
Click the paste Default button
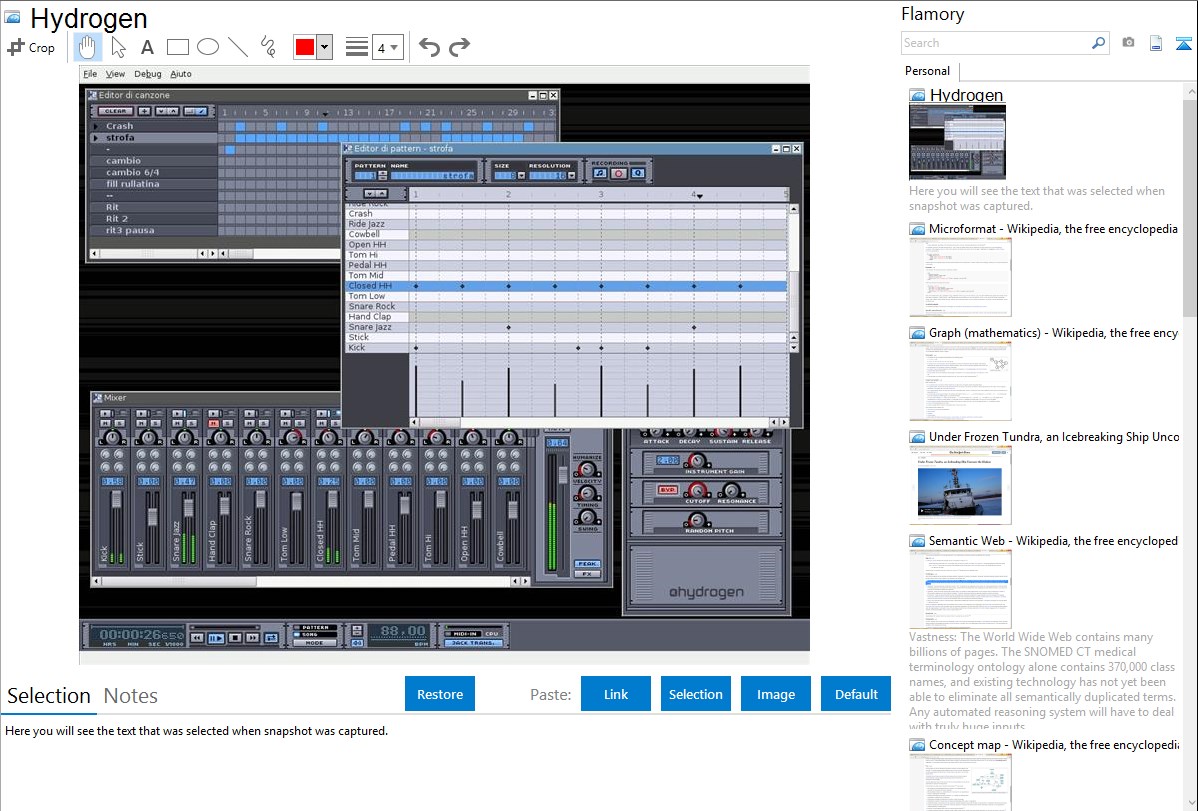pyautogui.click(x=856, y=694)
